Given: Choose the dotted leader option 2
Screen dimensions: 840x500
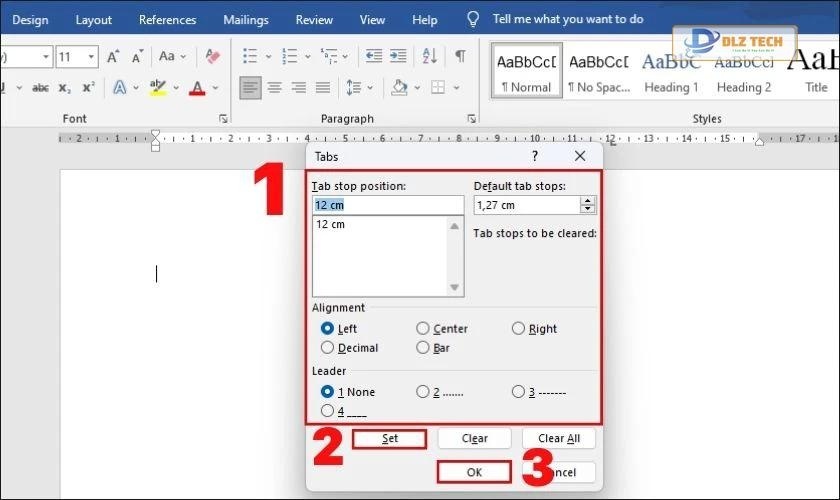Looking at the screenshot, I should 423,392.
